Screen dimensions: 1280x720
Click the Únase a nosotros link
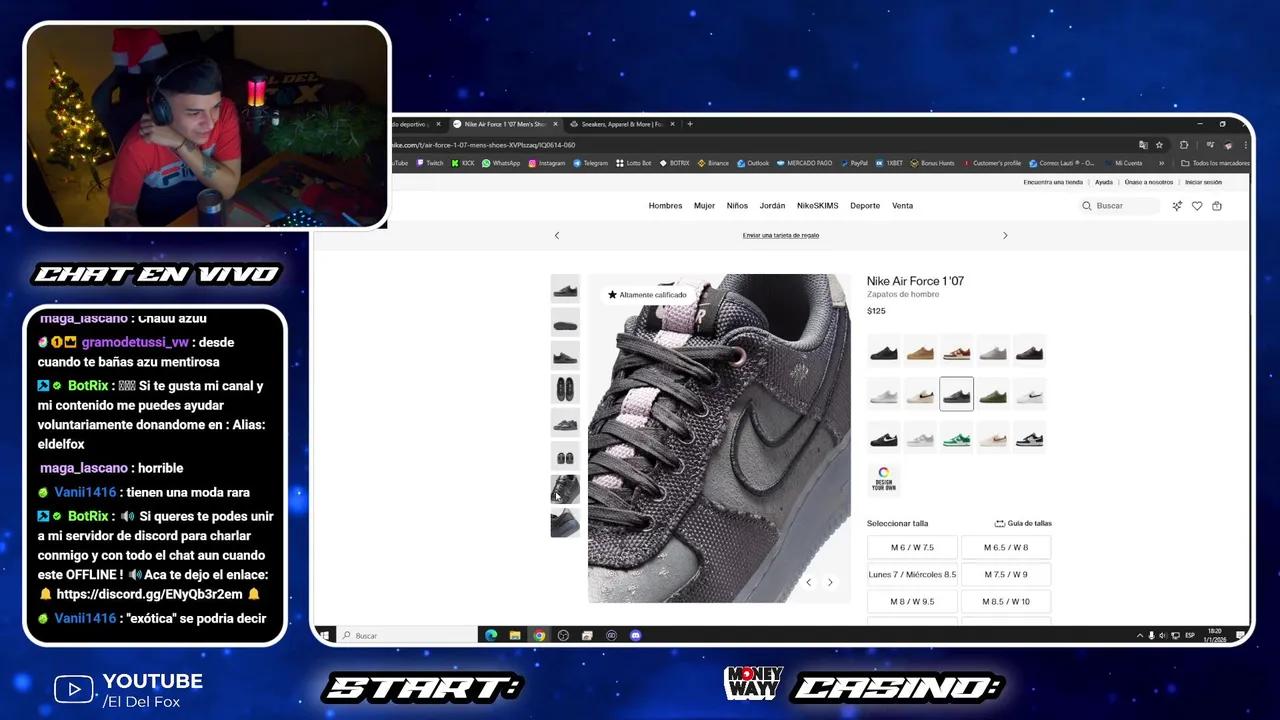tap(1149, 182)
